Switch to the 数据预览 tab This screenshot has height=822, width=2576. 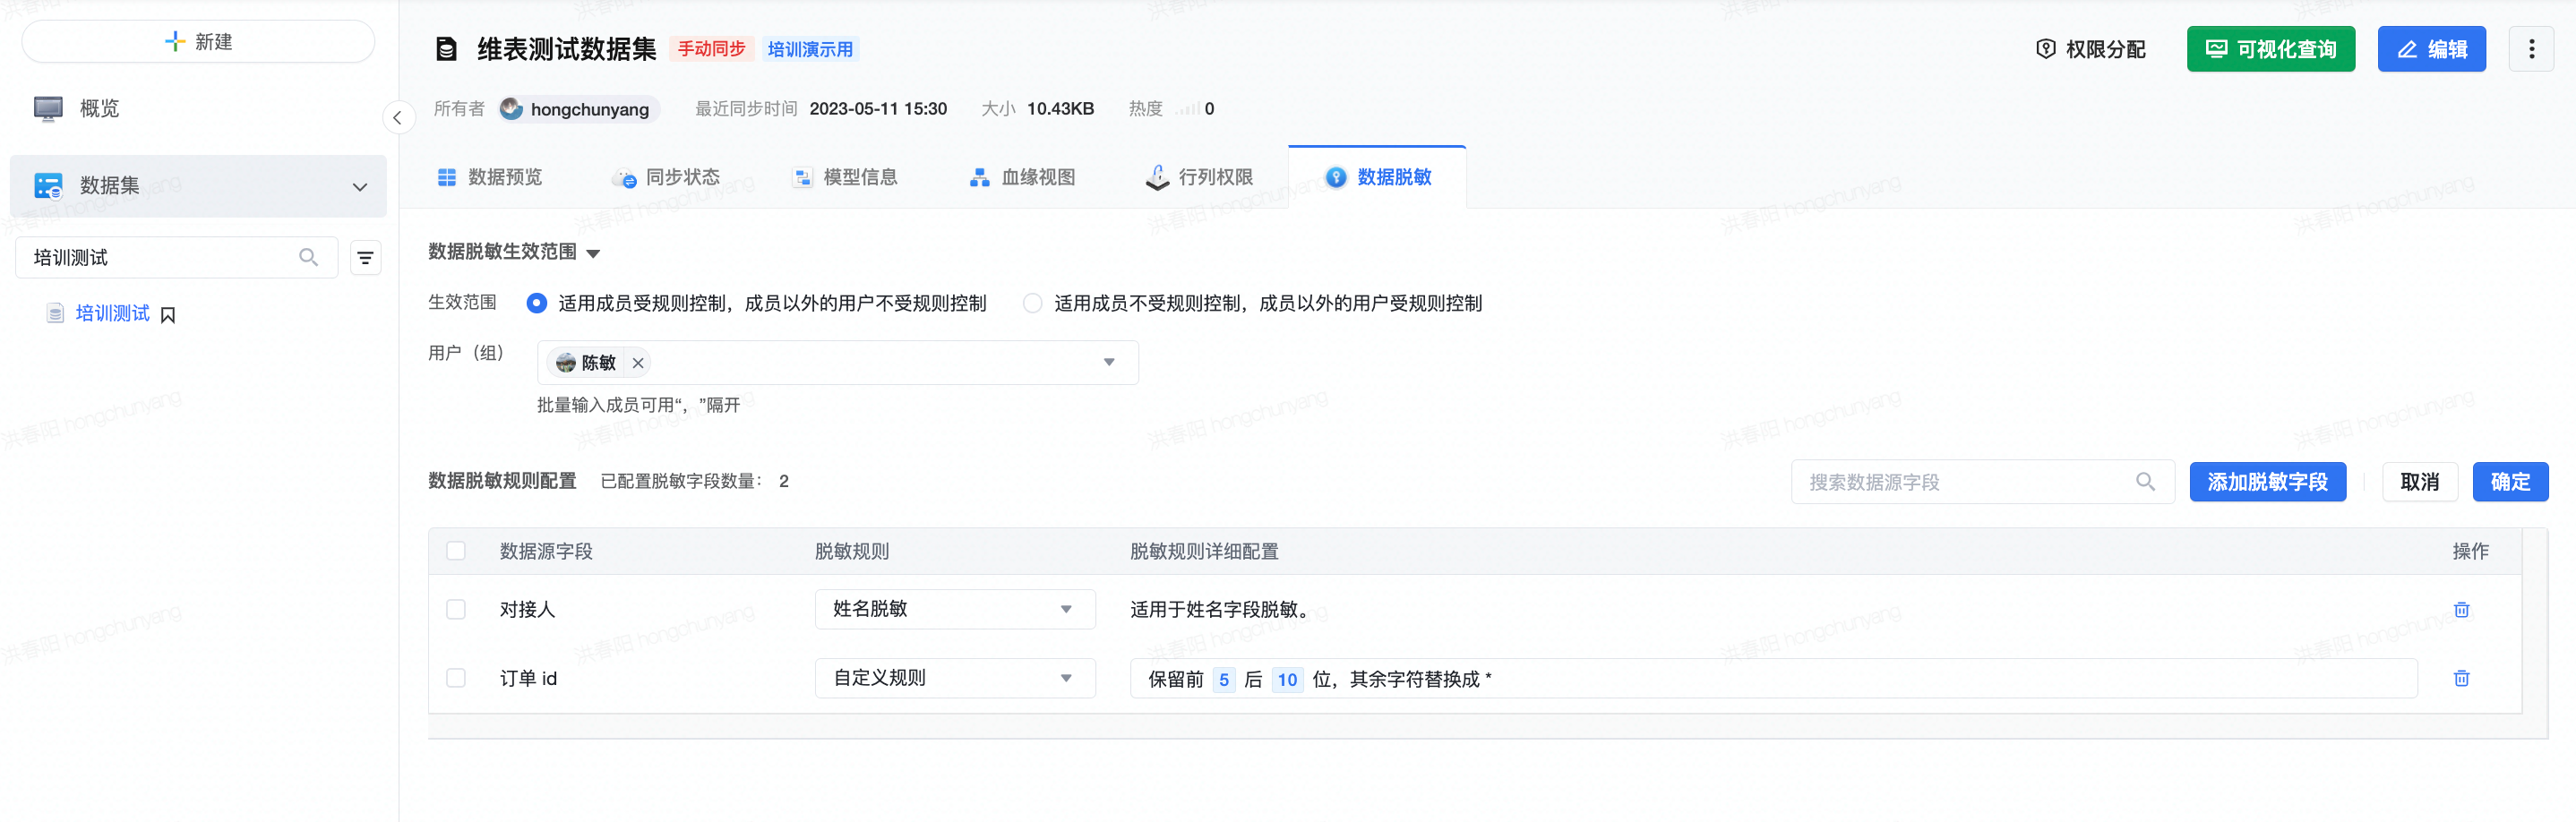(490, 177)
